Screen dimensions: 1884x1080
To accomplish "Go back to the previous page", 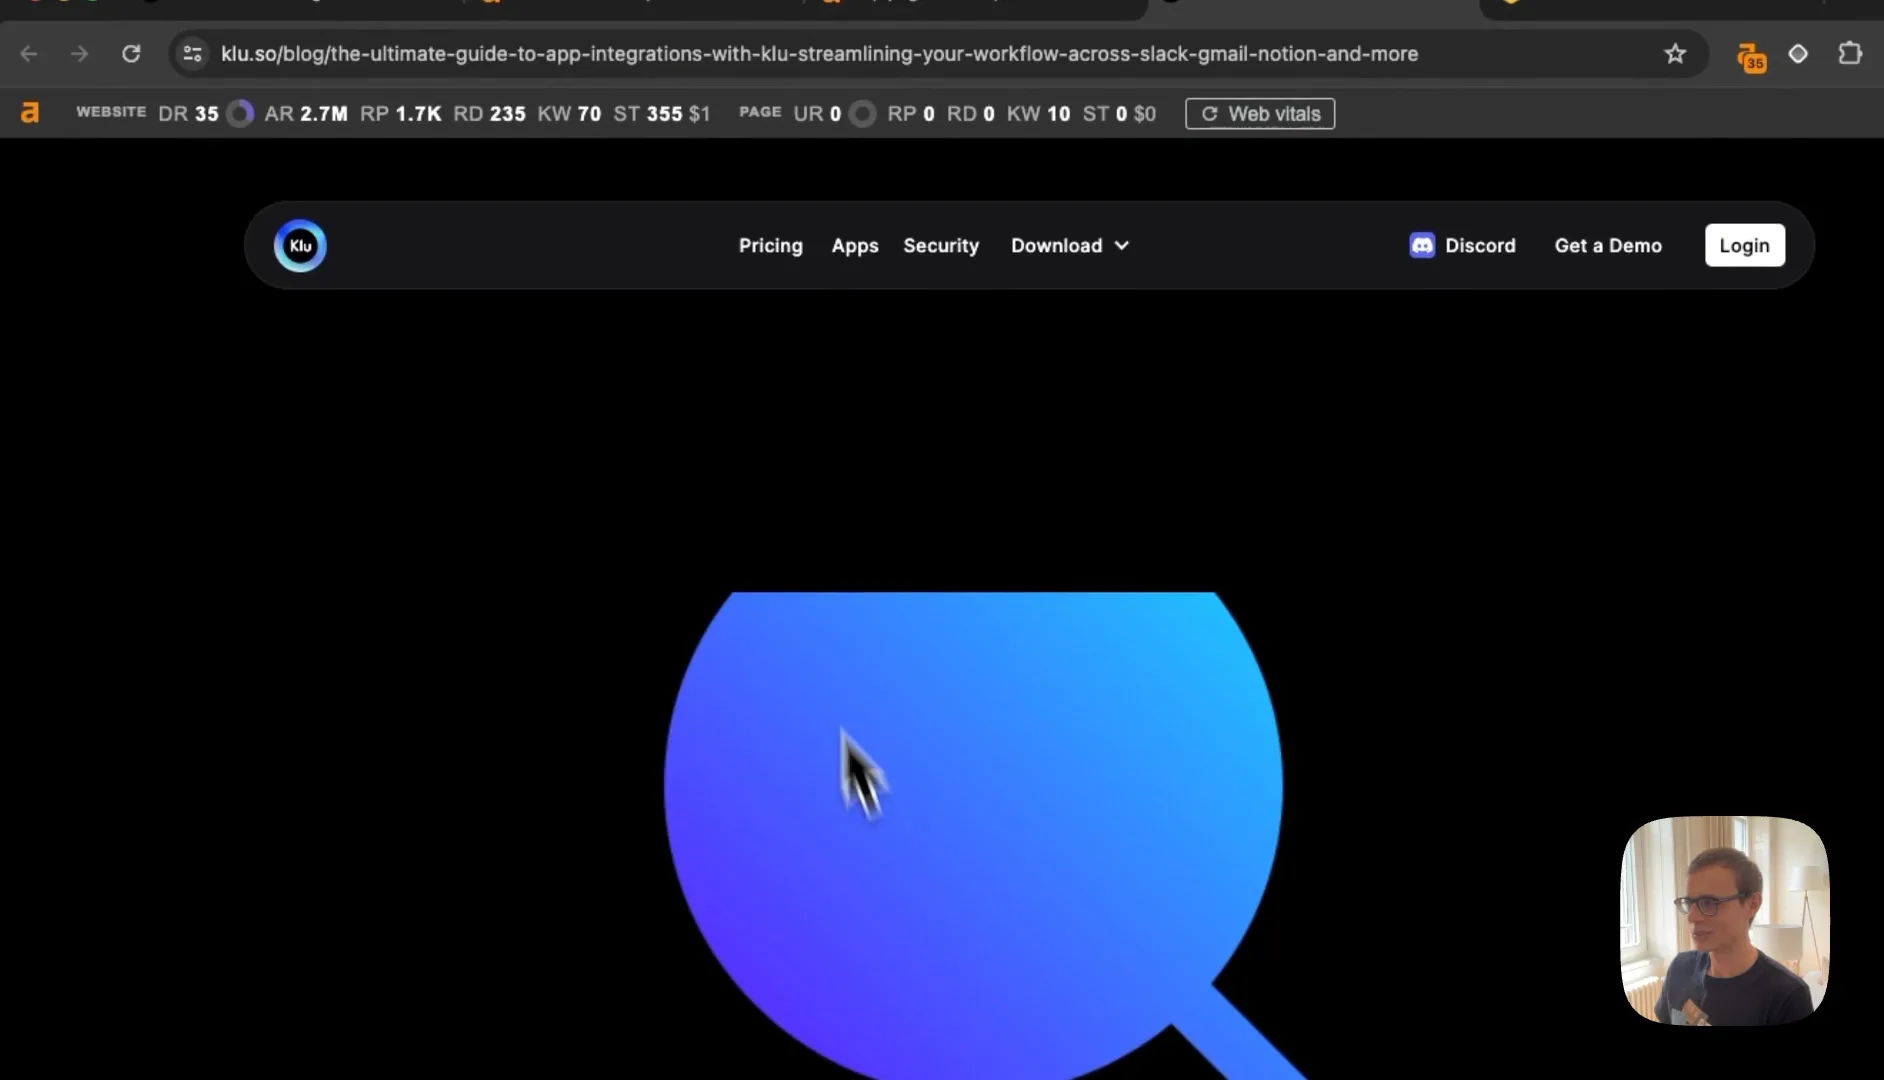I will pyautogui.click(x=29, y=54).
